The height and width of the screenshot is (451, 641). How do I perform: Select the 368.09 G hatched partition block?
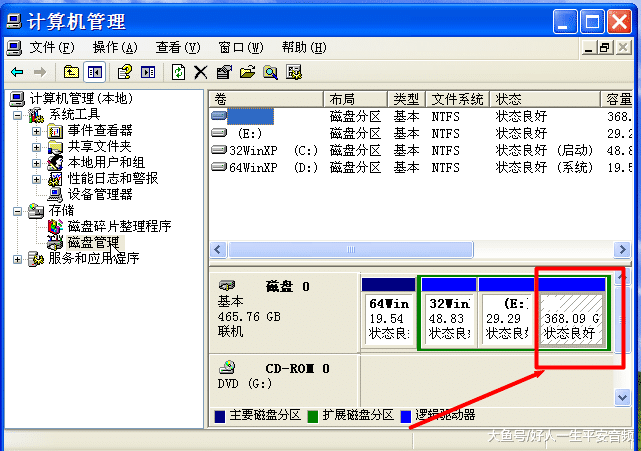click(x=572, y=313)
